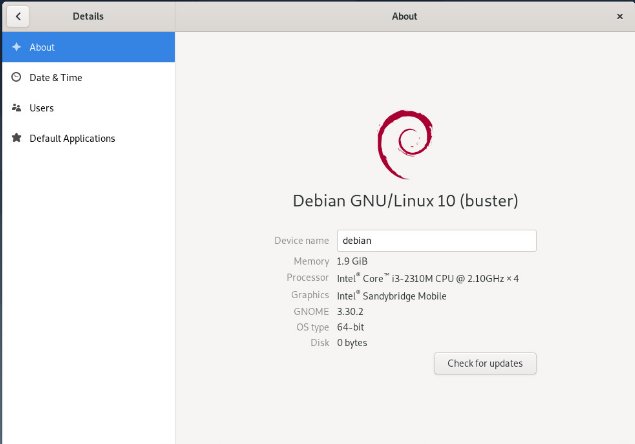The image size is (635, 444).
Task: Click the "Graphics" label
Action: click(x=310, y=295)
